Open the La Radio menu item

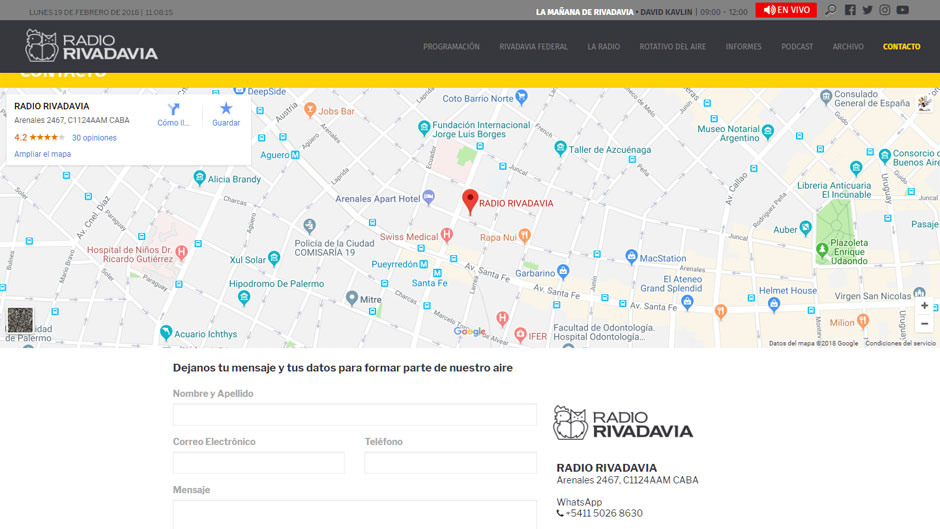click(604, 47)
